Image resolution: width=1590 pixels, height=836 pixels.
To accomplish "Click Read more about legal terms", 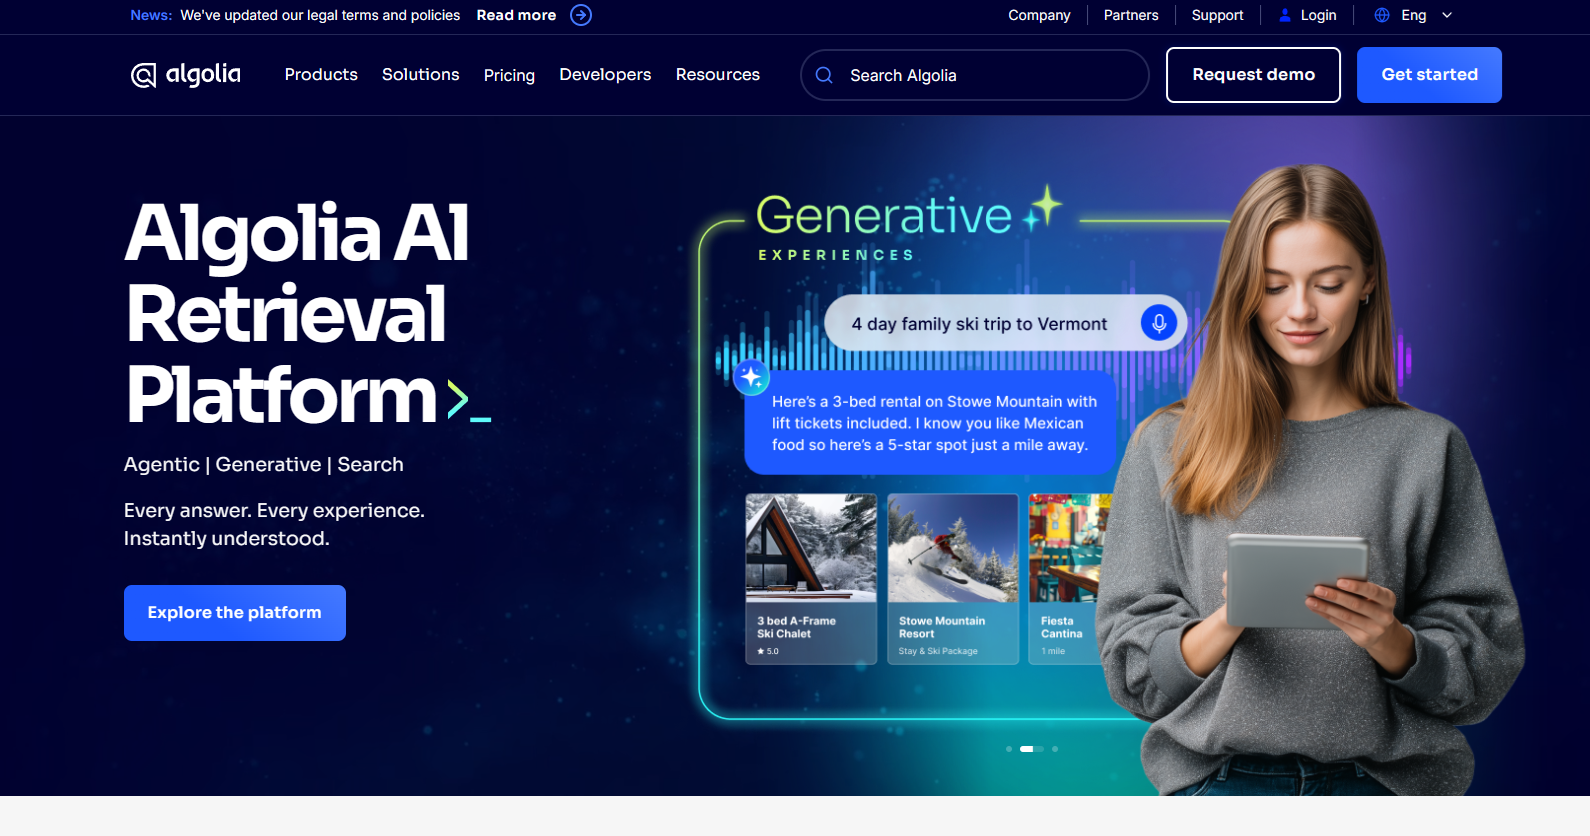I will pyautogui.click(x=516, y=15).
